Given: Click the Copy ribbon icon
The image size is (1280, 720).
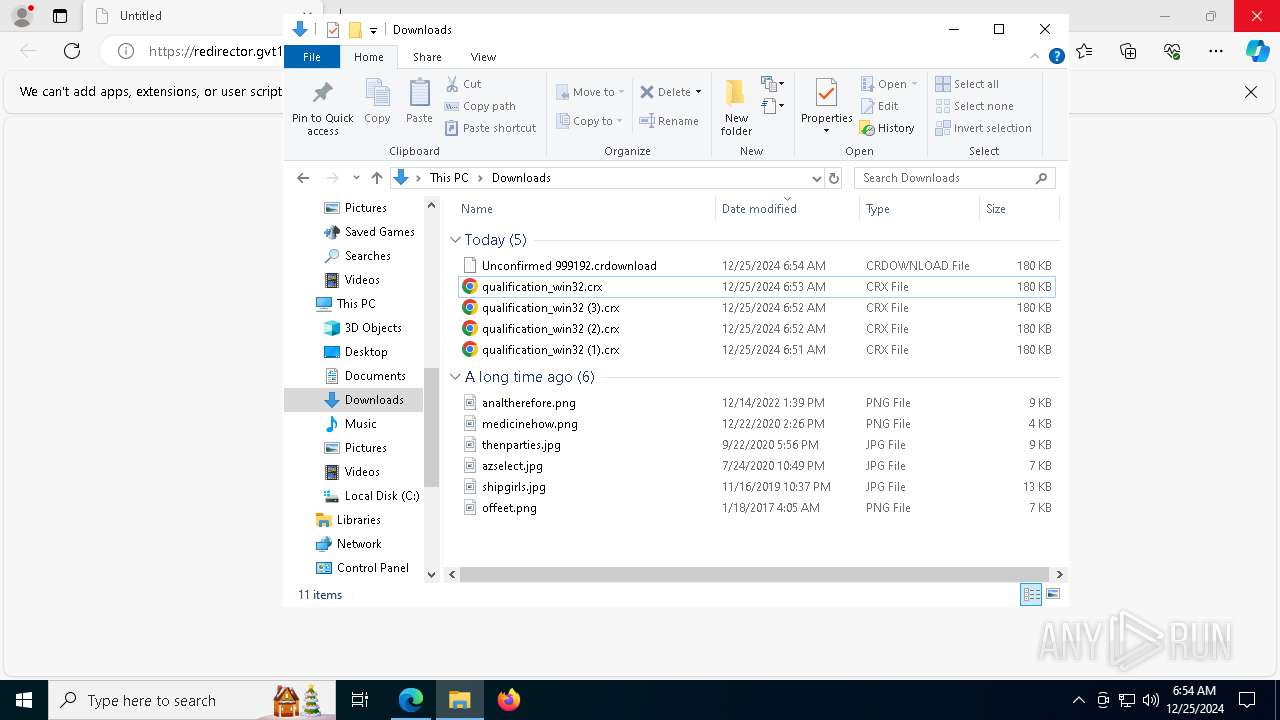Looking at the screenshot, I should [x=377, y=101].
